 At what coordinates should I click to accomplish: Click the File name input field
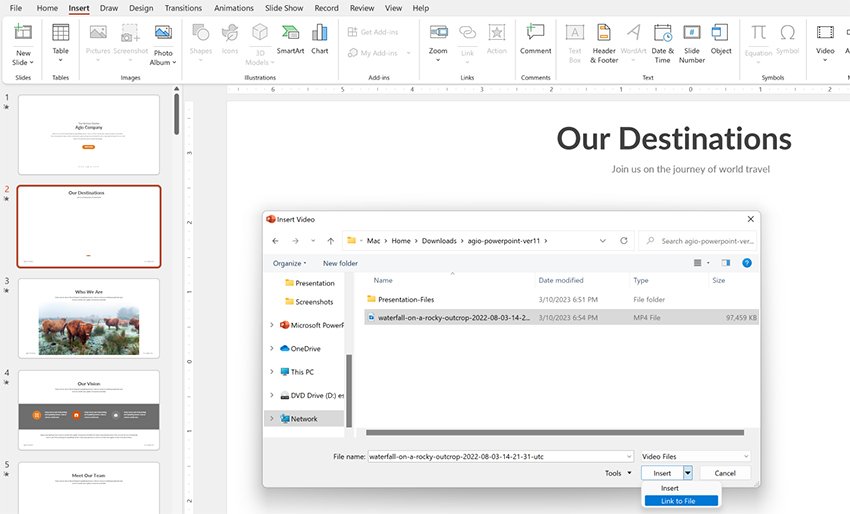pos(496,457)
